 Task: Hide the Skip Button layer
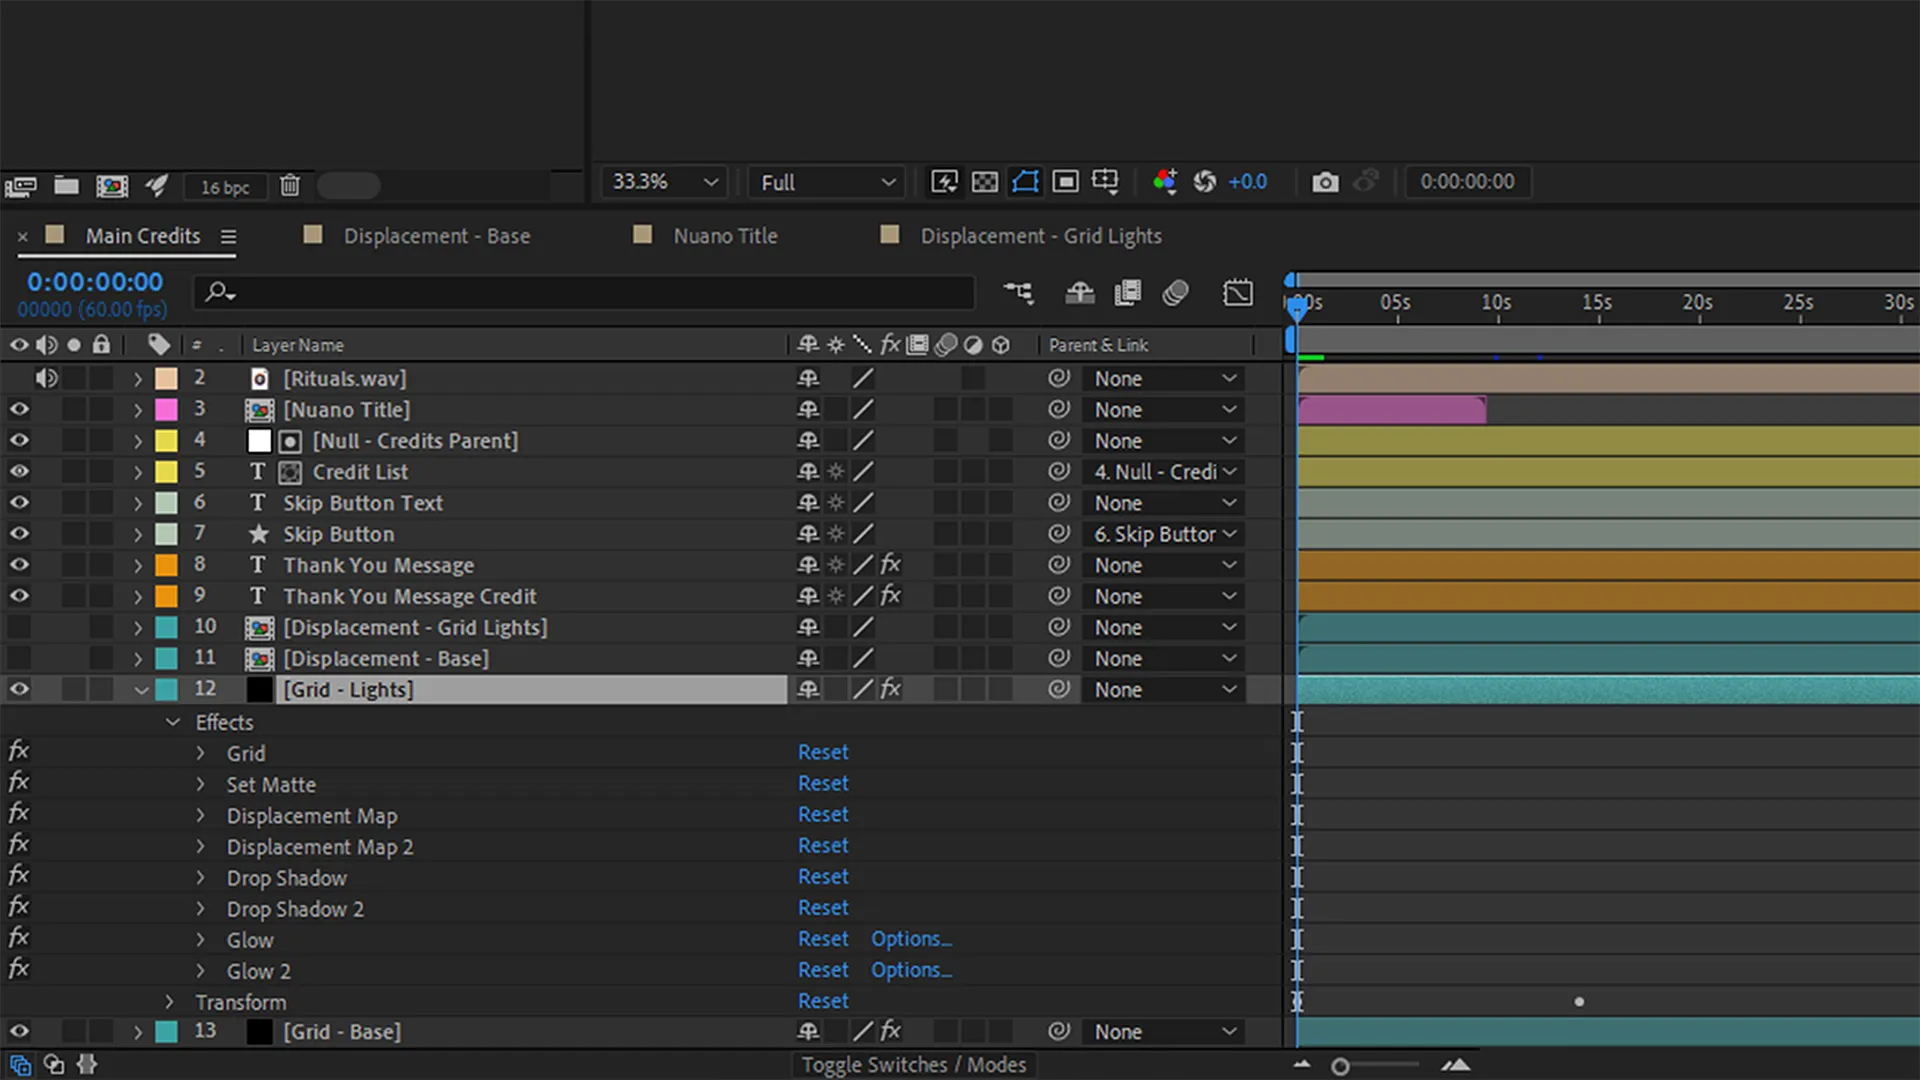[19, 533]
